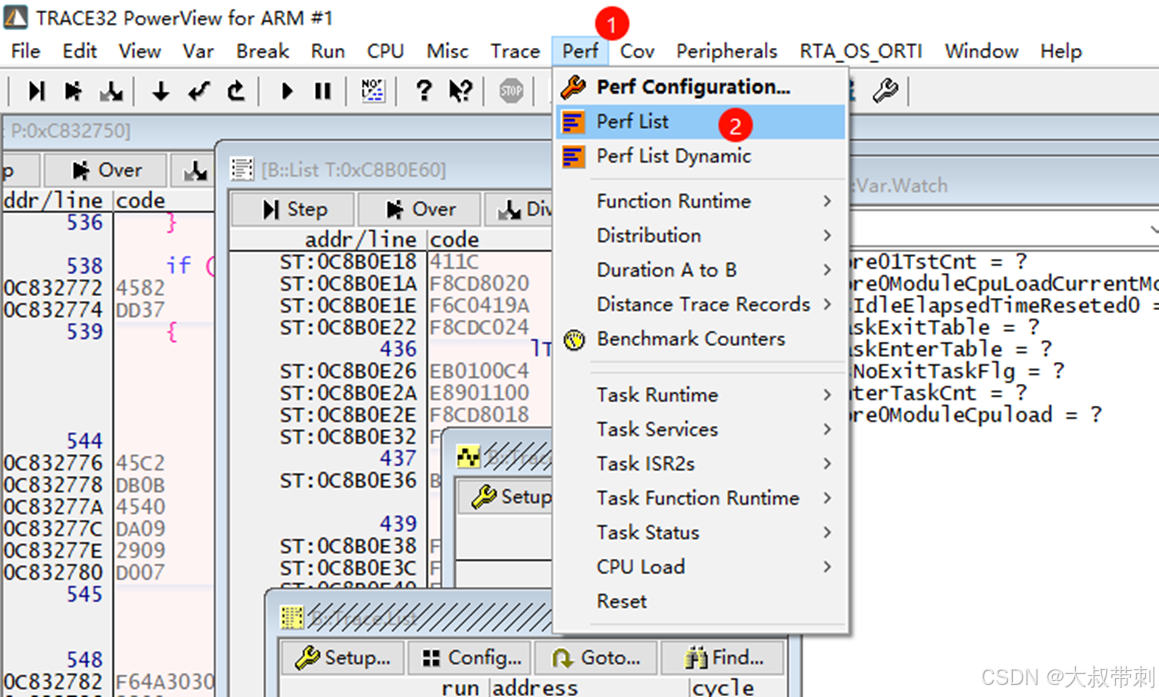Screen dimensions: 1159x697
Task: Click the Diverge step toolbar icon
Action: coord(112,91)
